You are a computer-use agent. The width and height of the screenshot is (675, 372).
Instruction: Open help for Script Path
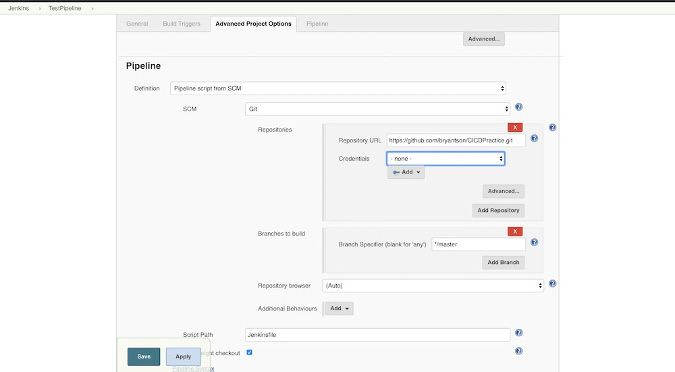pos(519,332)
